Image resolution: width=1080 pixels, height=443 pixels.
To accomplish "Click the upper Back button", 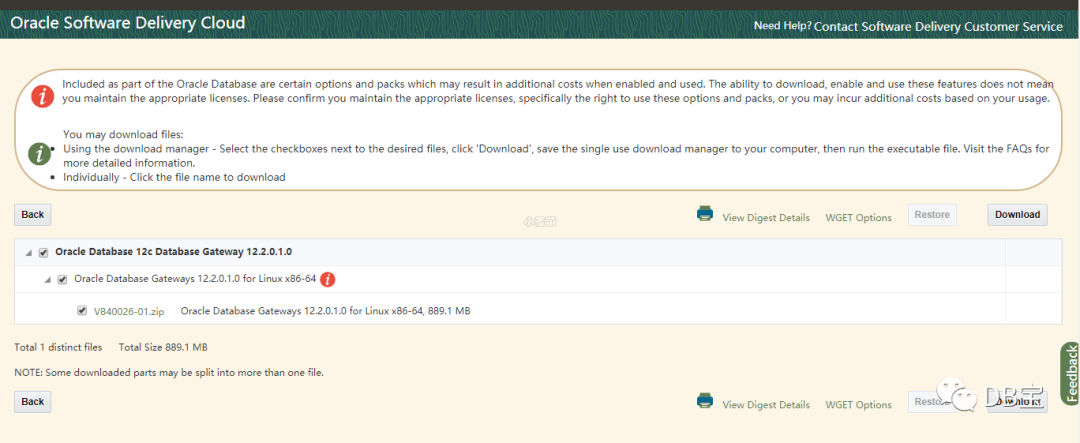I will tap(32, 214).
